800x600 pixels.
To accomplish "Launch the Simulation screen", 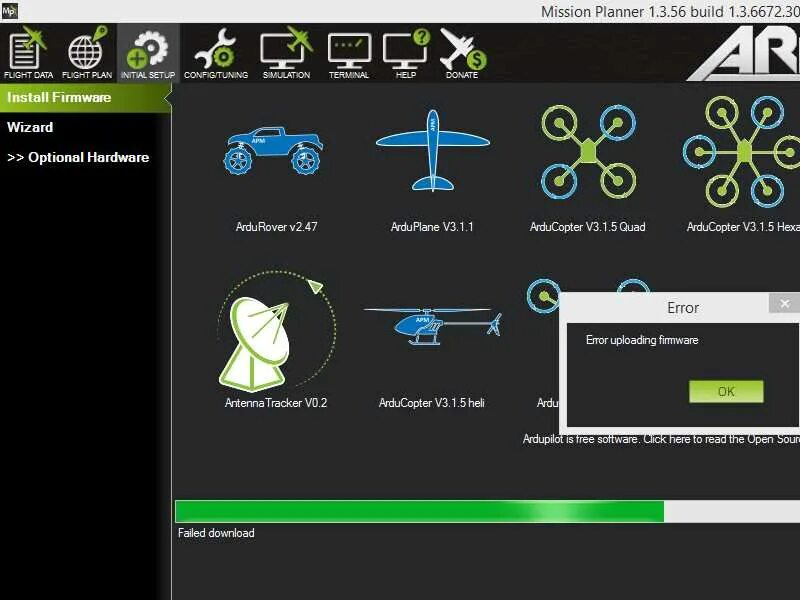I will point(286,54).
